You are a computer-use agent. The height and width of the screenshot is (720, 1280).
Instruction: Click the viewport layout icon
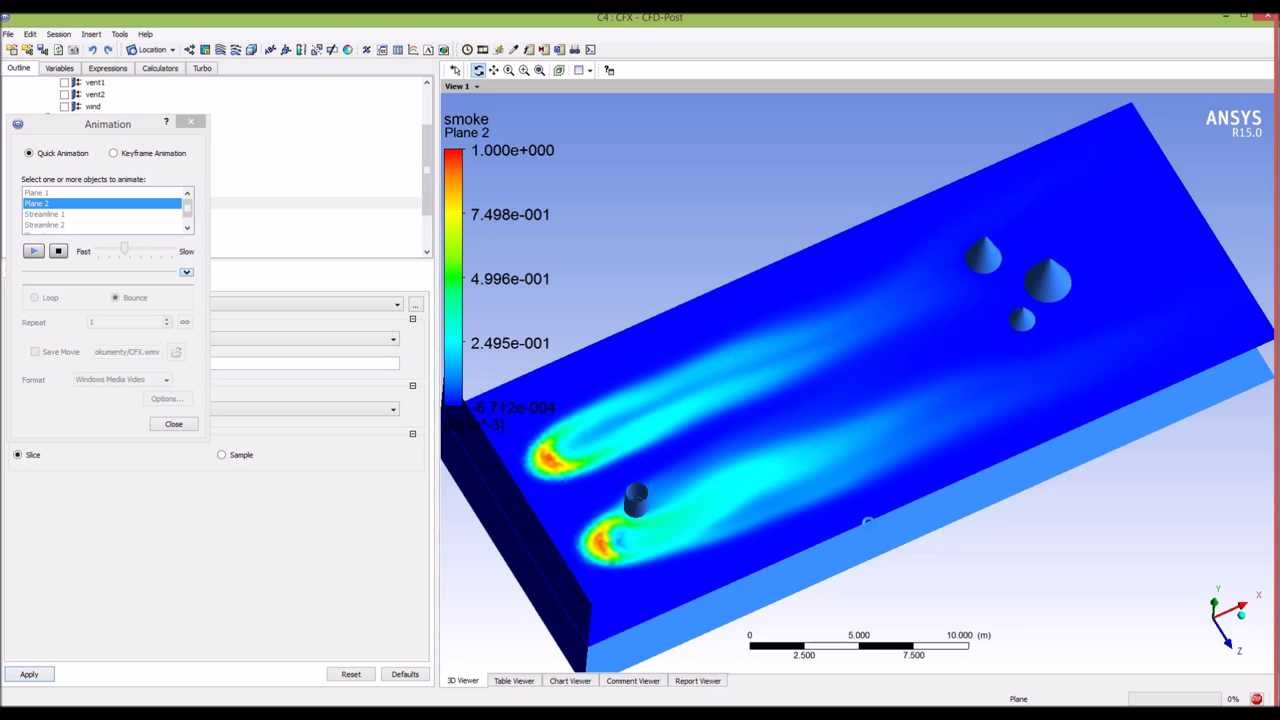pyautogui.click(x=578, y=70)
